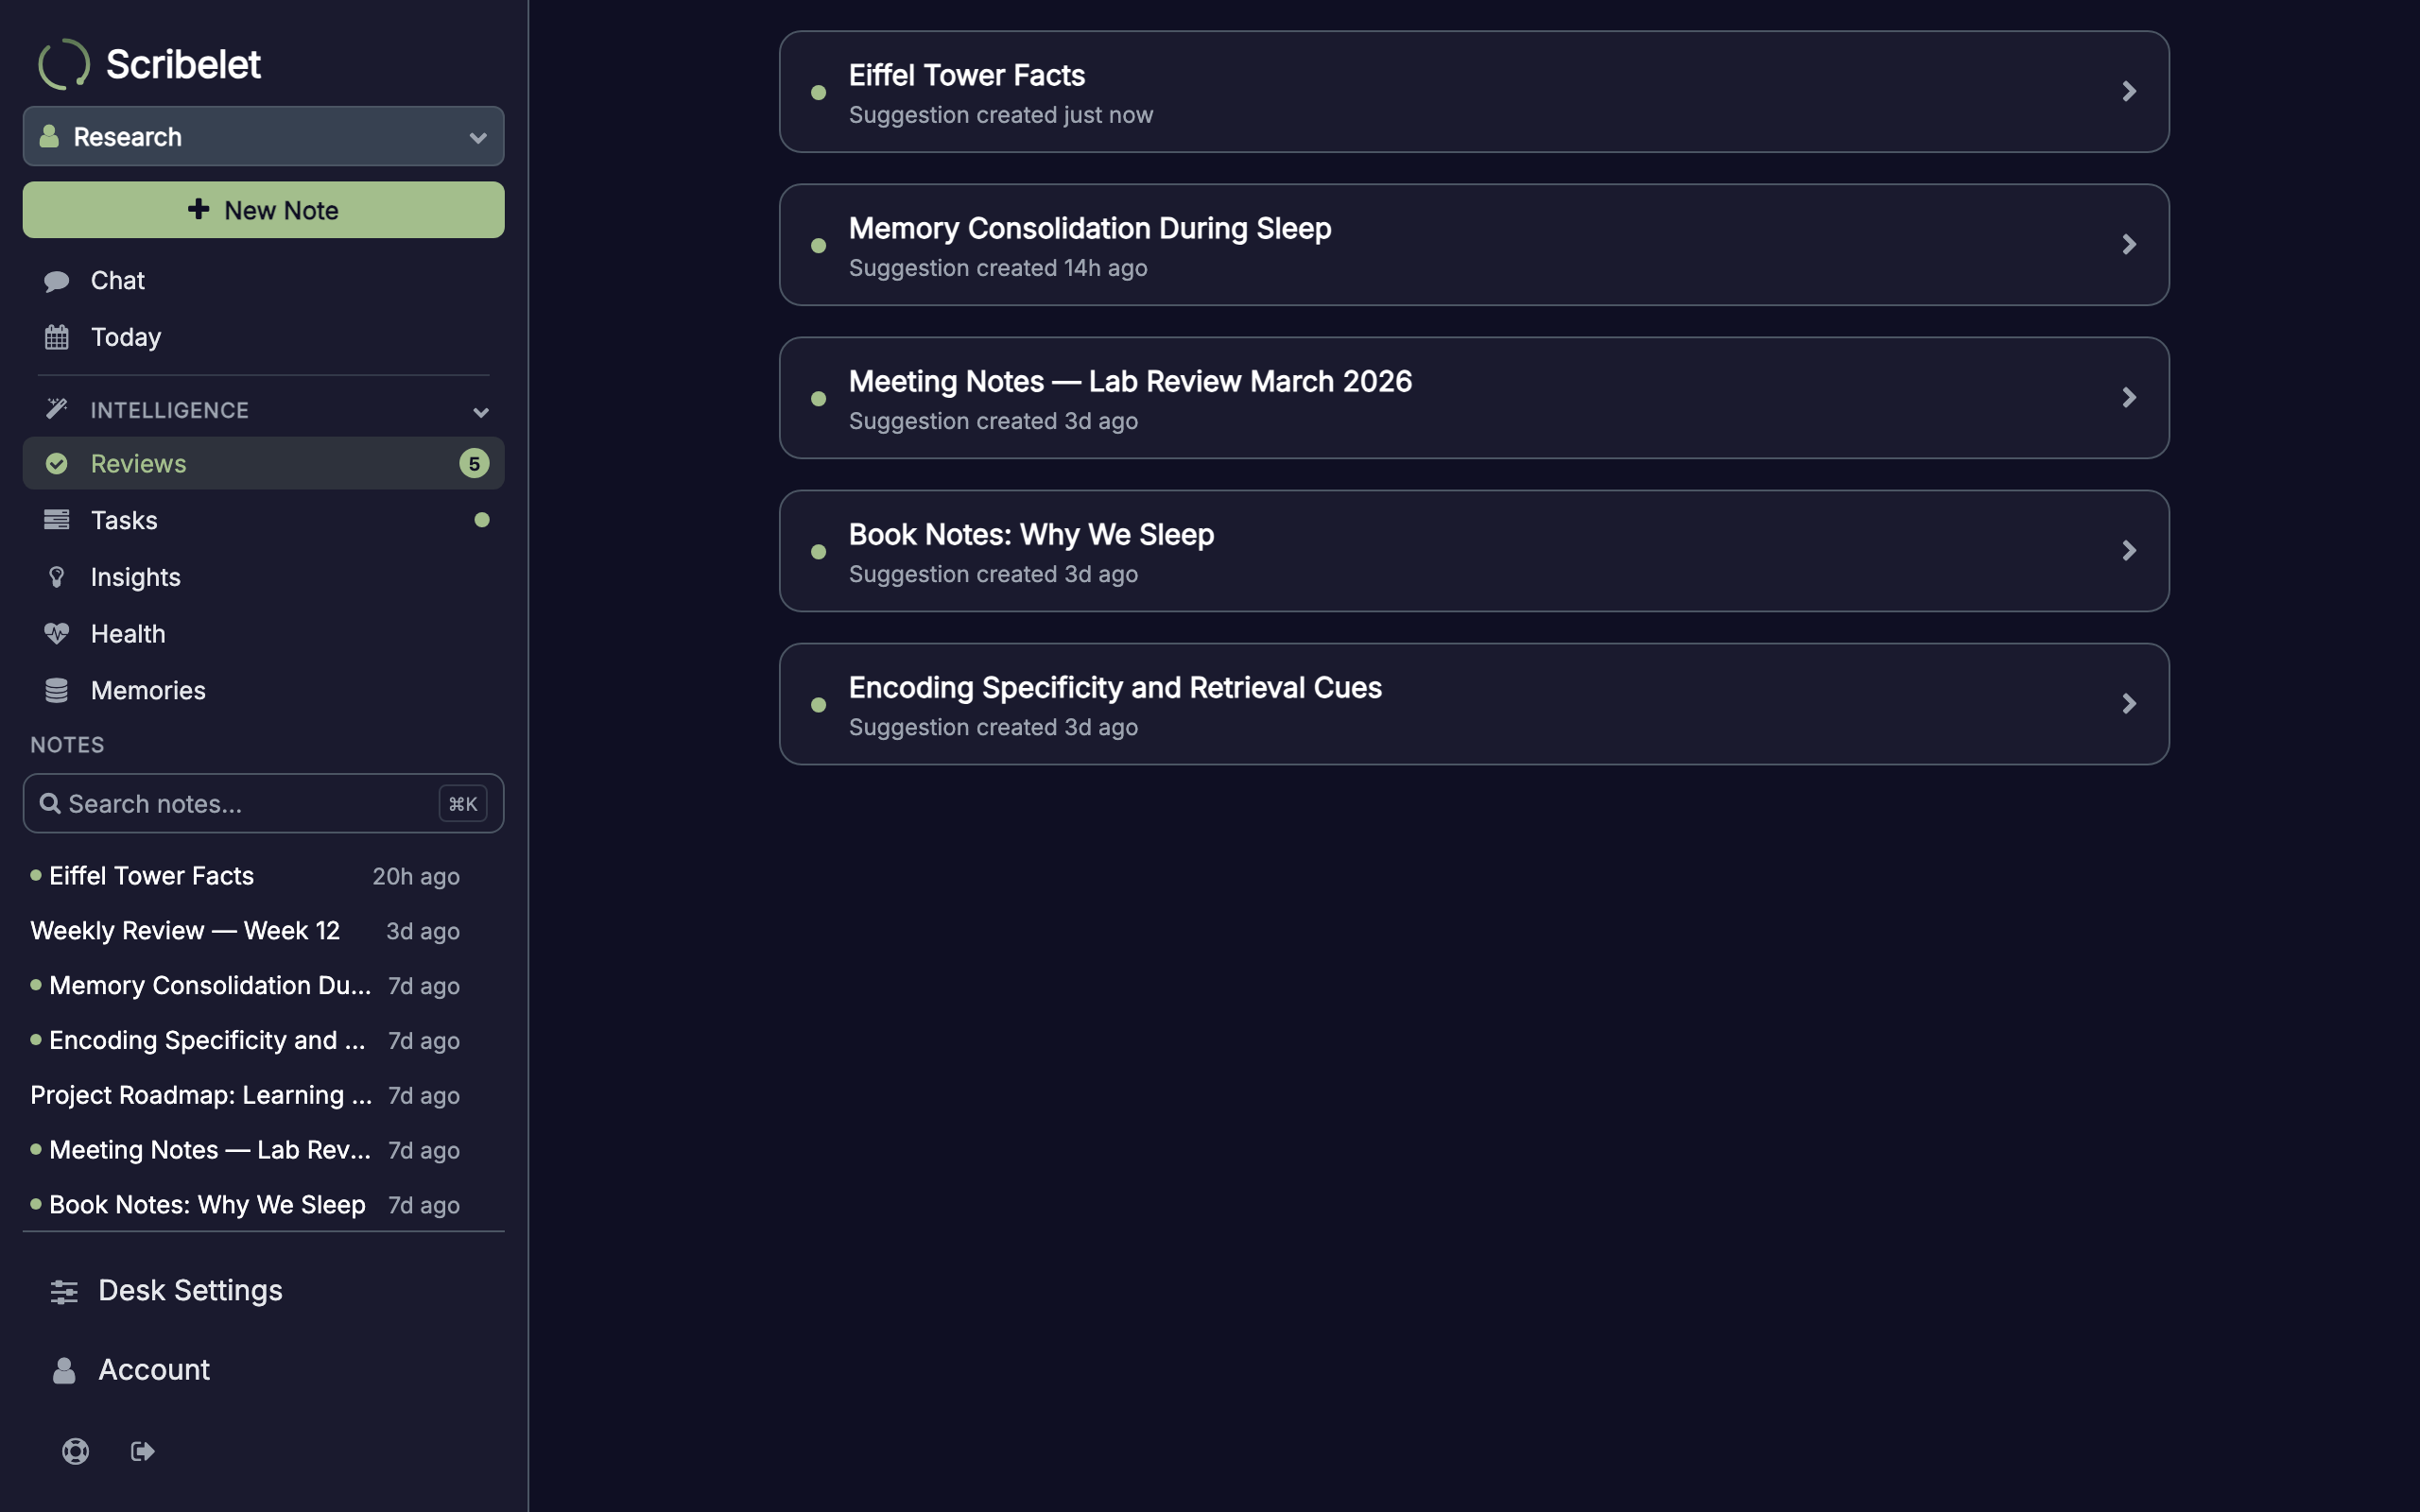Open Project Roadmap: Learning note
Screen dimensions: 2420x1512
pos(245,1095)
